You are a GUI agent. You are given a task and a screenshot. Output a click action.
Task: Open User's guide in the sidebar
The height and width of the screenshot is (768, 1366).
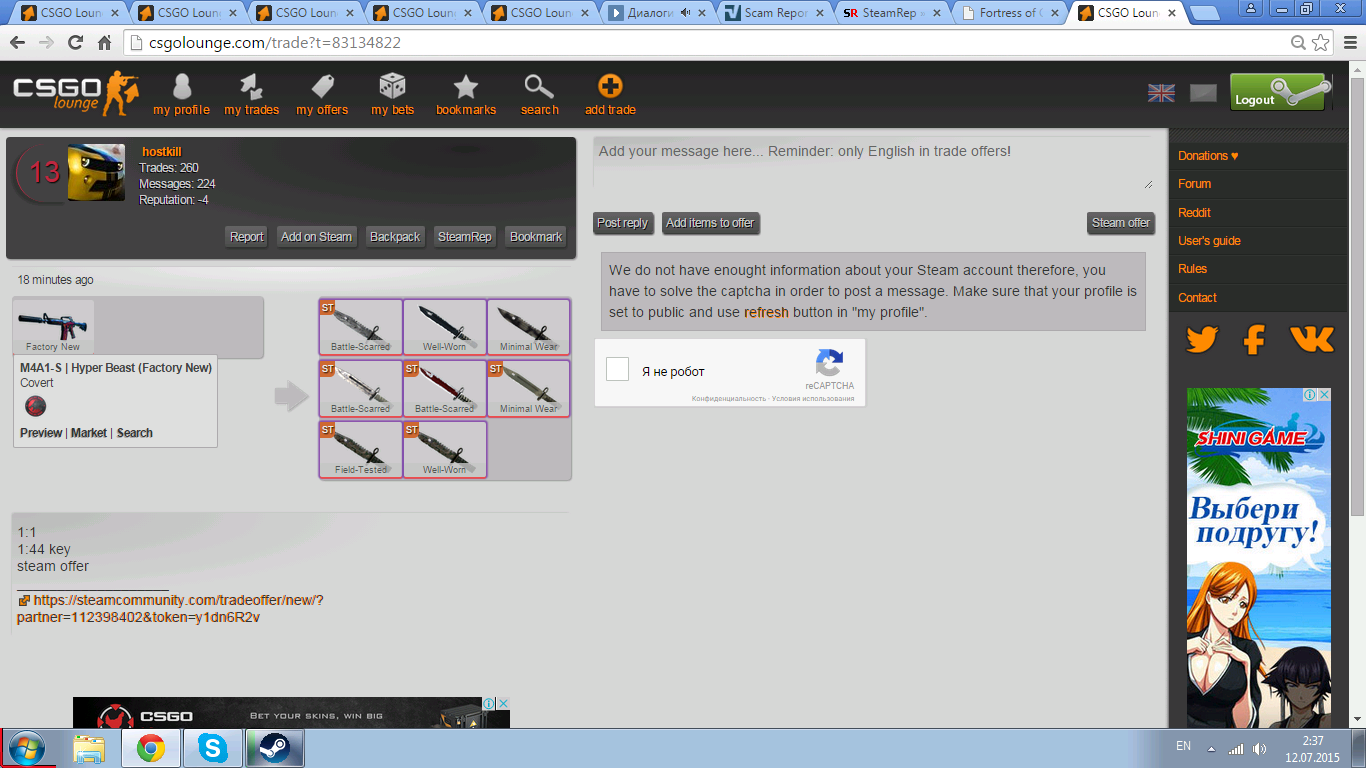1209,241
